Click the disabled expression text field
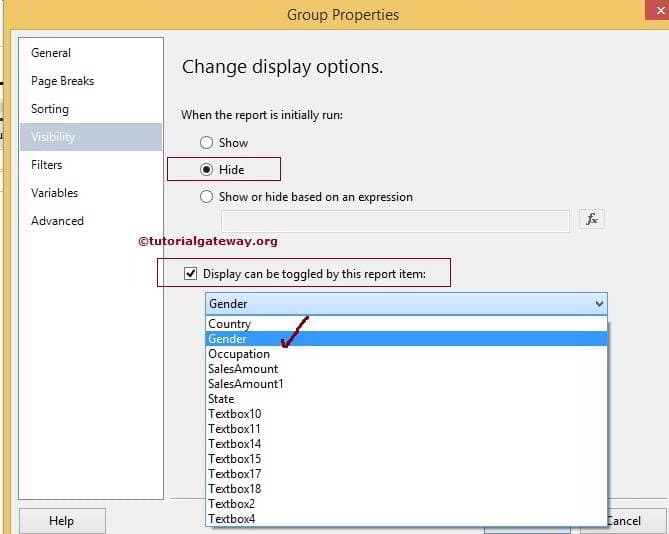The height and width of the screenshot is (534, 669). [x=395, y=221]
